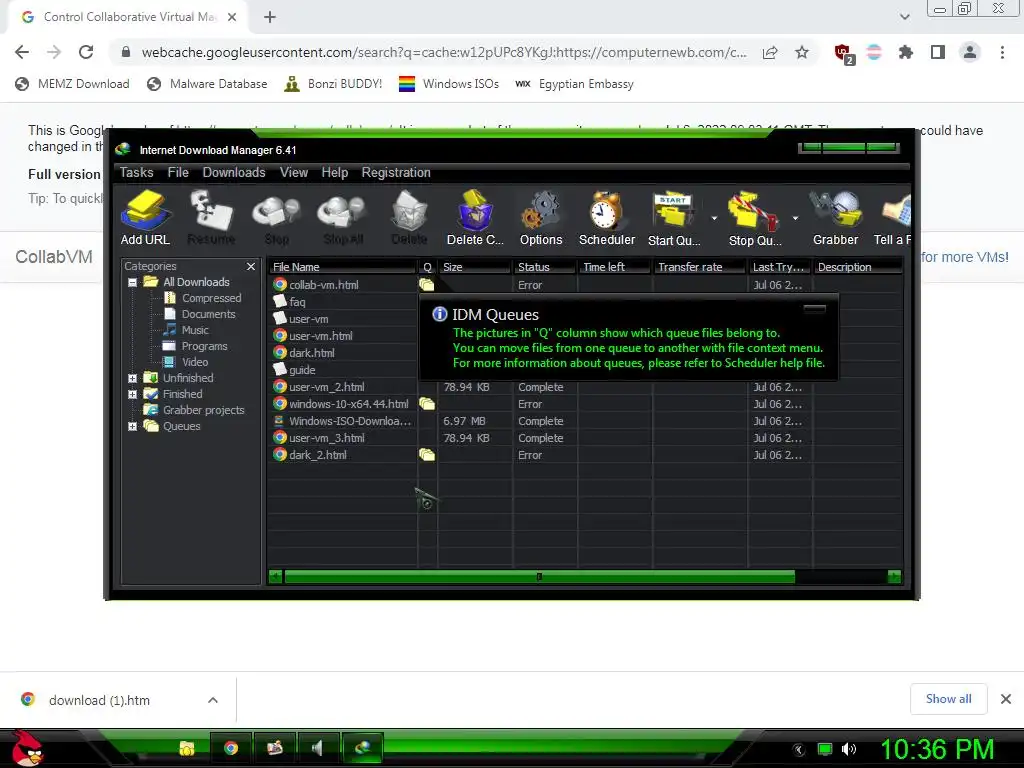The width and height of the screenshot is (1024, 768).
Task: Select the Programs category
Action: [204, 346]
